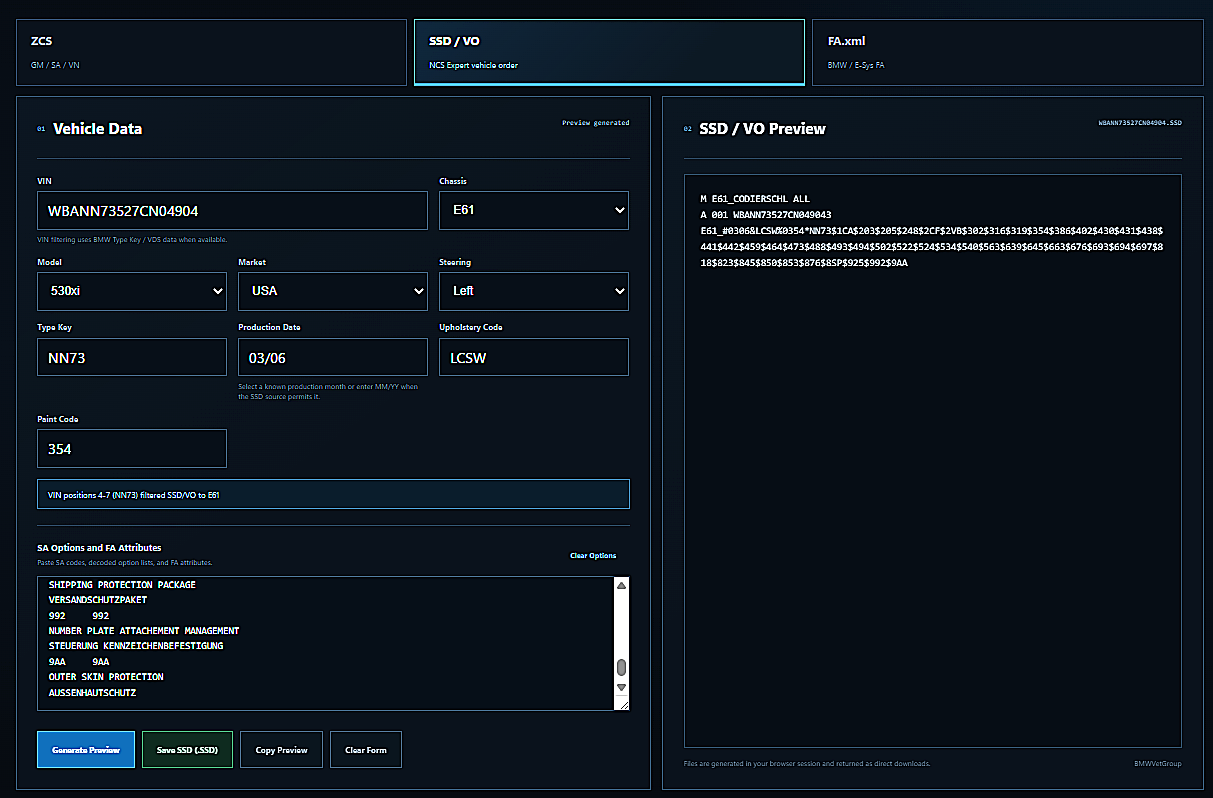This screenshot has height=798, width=1213.
Task: Select the SSD / VO tab
Action: 609,52
